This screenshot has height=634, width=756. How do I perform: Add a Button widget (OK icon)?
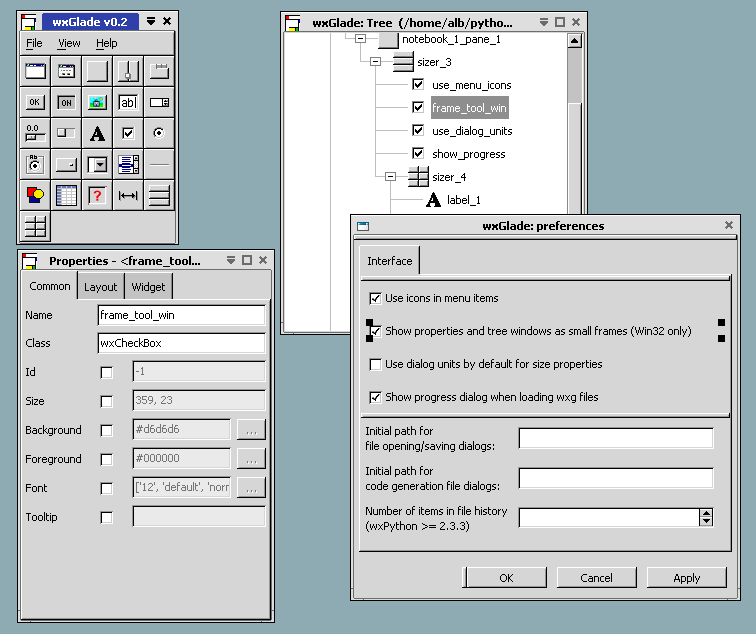click(x=35, y=102)
